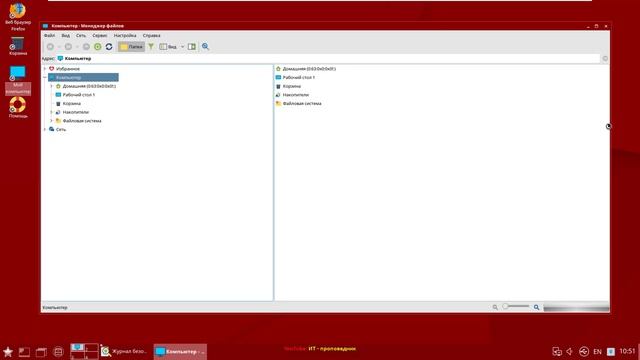Click the 10:51 clock in tray
The width and height of the screenshot is (640, 360).
627,351
